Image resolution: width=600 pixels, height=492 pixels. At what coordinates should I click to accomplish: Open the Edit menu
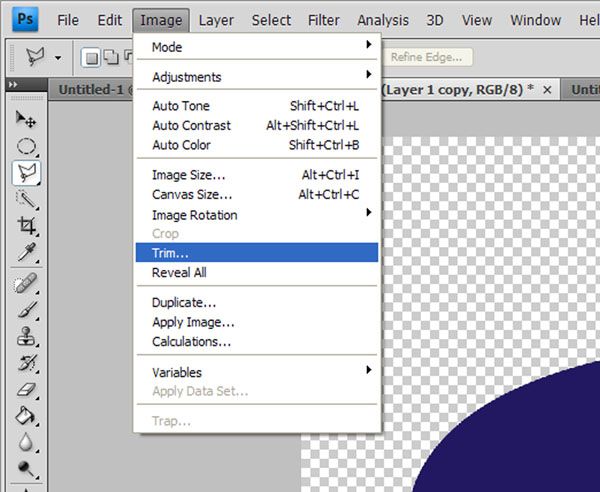coord(109,20)
